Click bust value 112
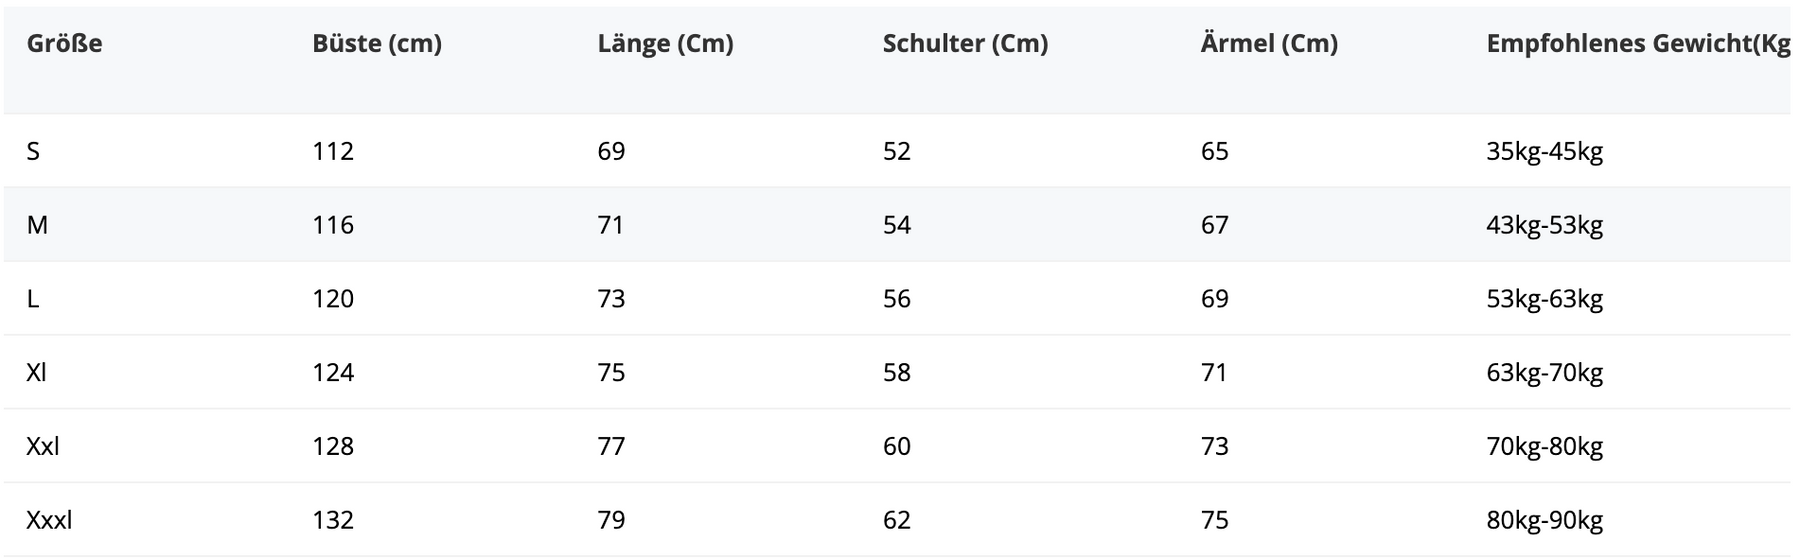 pyautogui.click(x=333, y=152)
